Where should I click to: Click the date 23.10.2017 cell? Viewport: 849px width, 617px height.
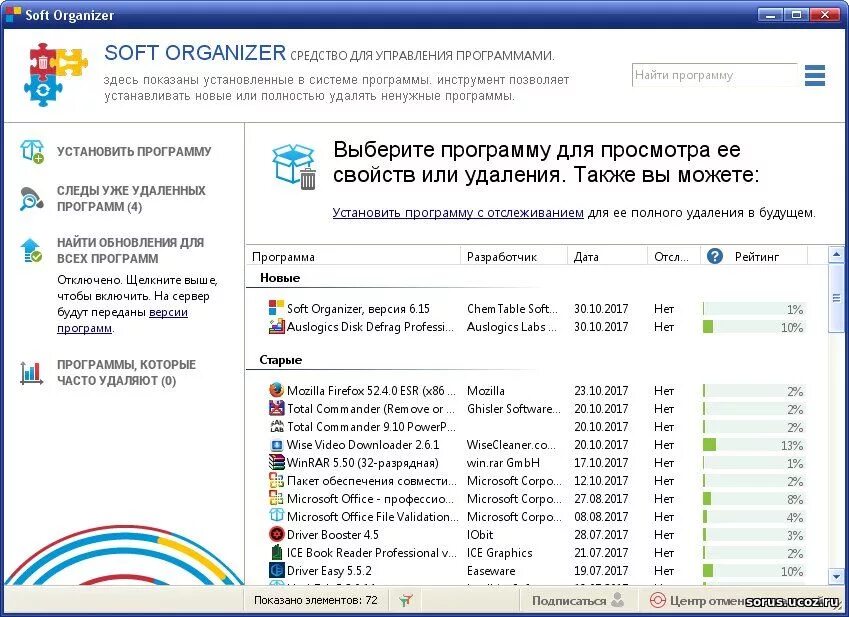[x=601, y=391]
